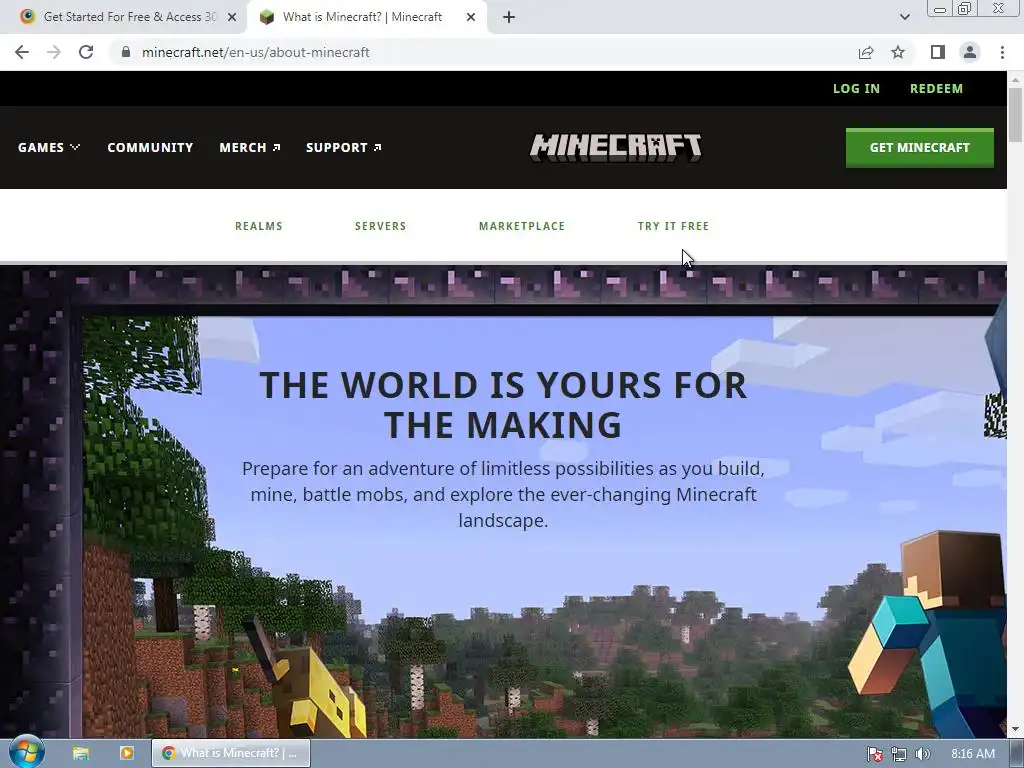Open Action Center flag tray icon
The width and height of the screenshot is (1024, 768).
(875, 754)
